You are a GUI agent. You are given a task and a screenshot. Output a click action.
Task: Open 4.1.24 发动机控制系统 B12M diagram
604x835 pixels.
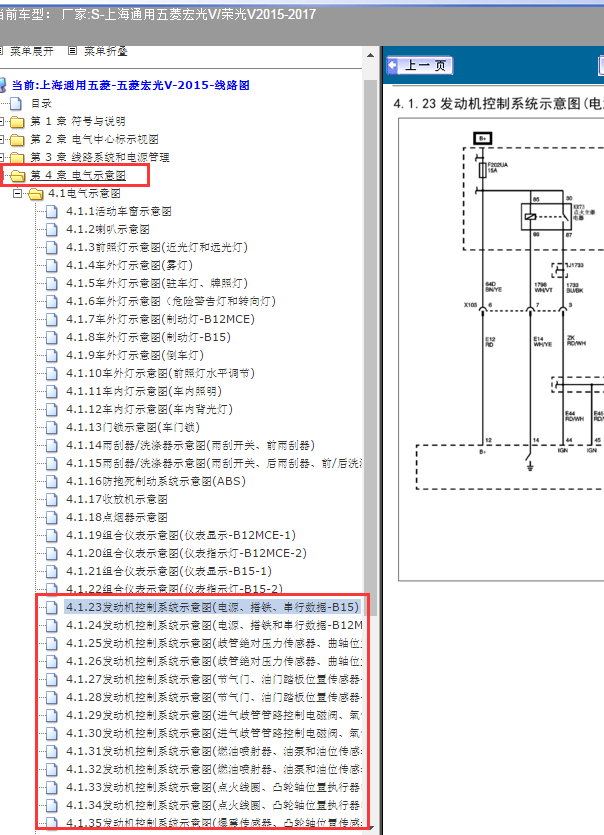[x=214, y=625]
